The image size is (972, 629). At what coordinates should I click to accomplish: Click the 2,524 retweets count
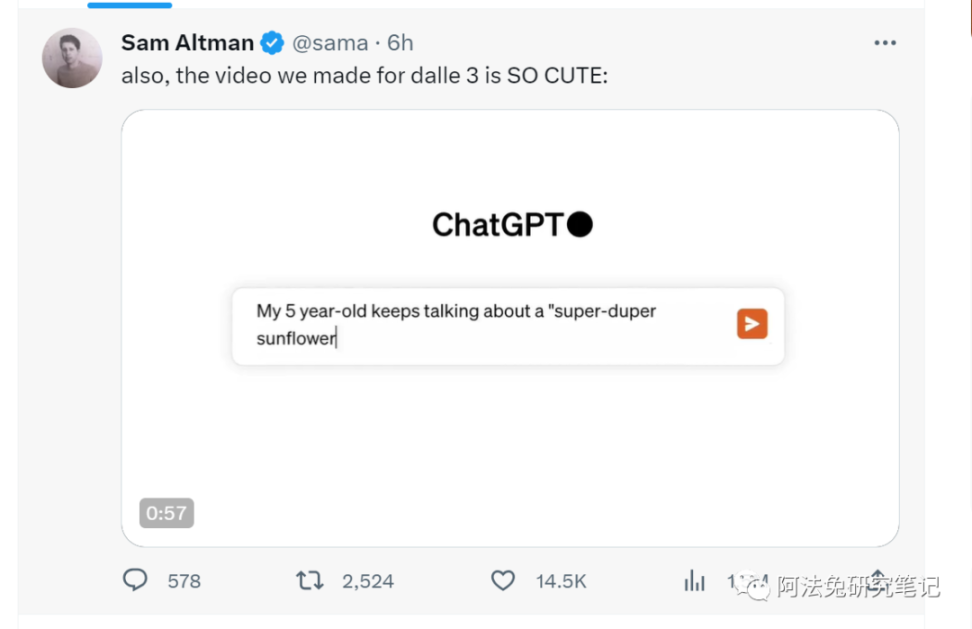tap(368, 581)
